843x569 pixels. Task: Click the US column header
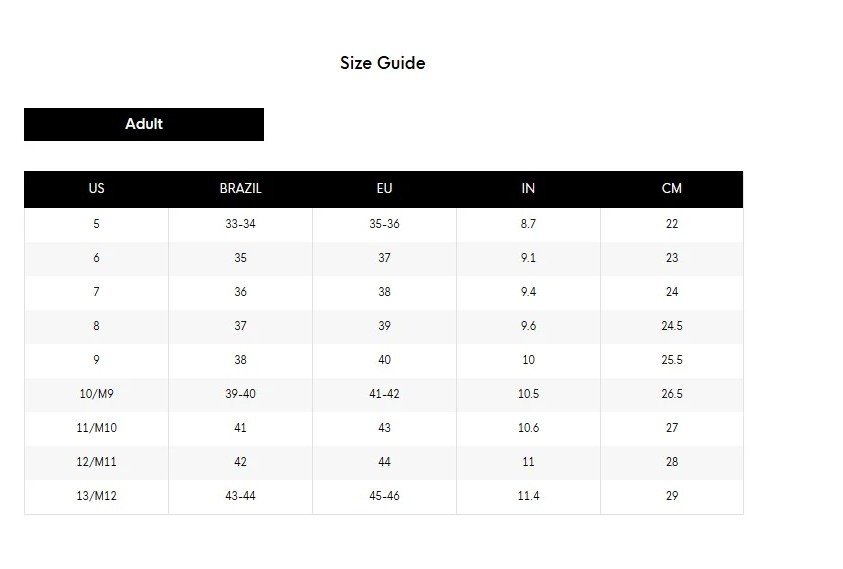[96, 188]
